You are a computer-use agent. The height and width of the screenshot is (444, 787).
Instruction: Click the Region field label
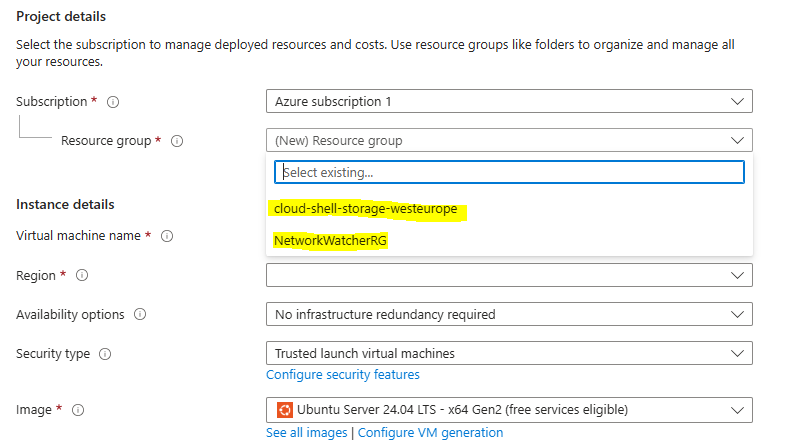[36, 276]
